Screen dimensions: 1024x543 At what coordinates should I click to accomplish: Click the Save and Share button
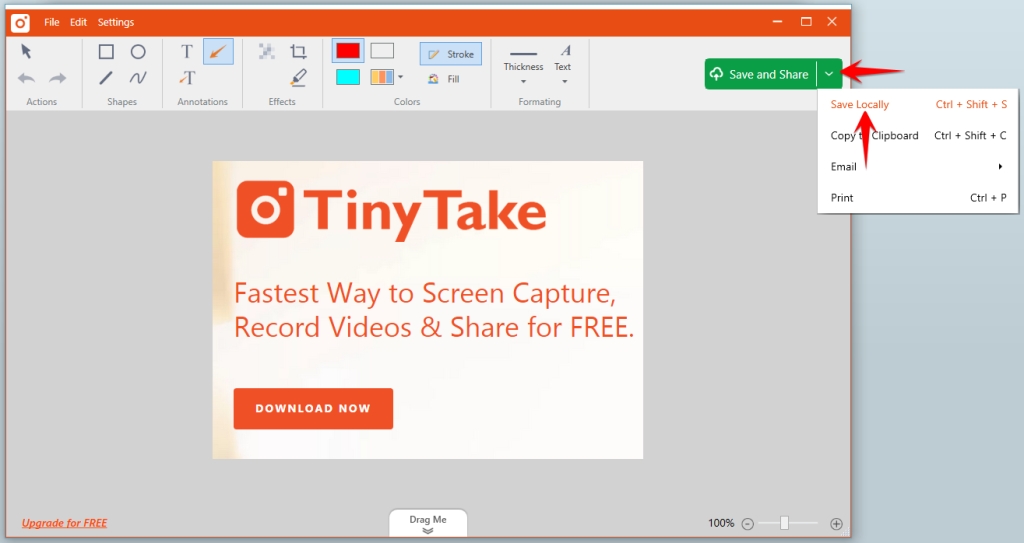pos(760,74)
